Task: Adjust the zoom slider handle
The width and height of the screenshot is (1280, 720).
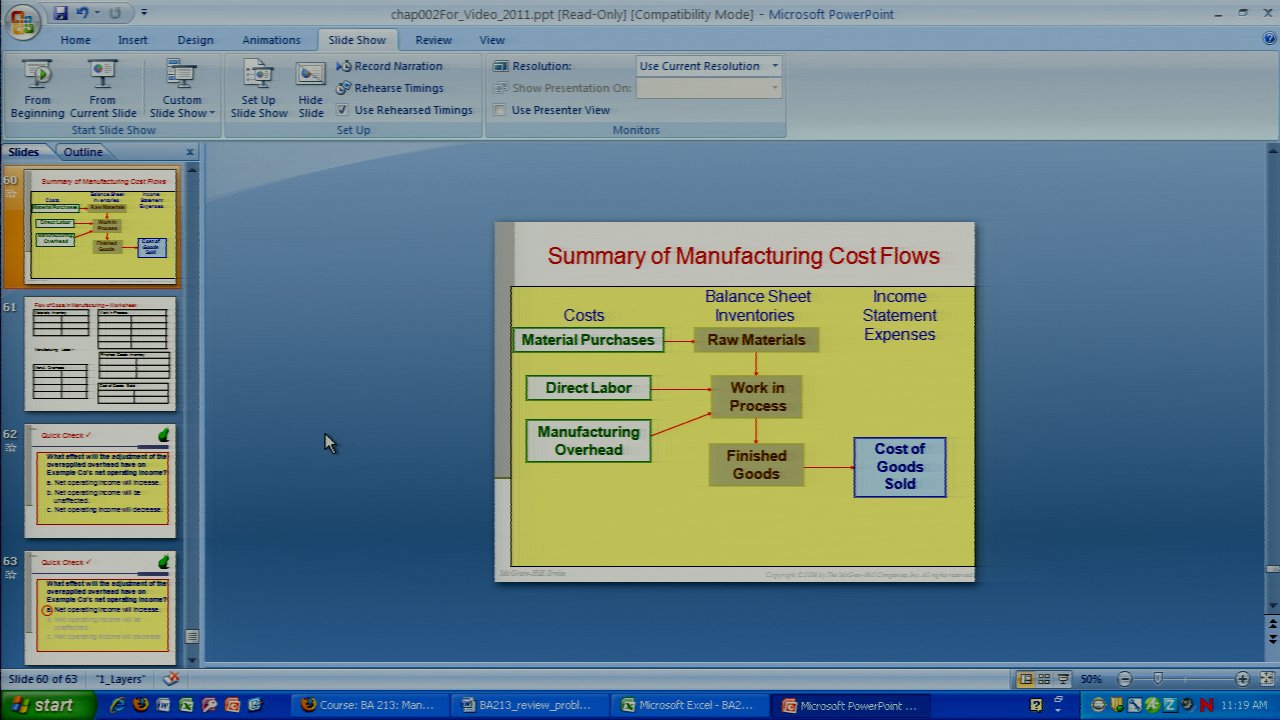Action: (x=1158, y=679)
